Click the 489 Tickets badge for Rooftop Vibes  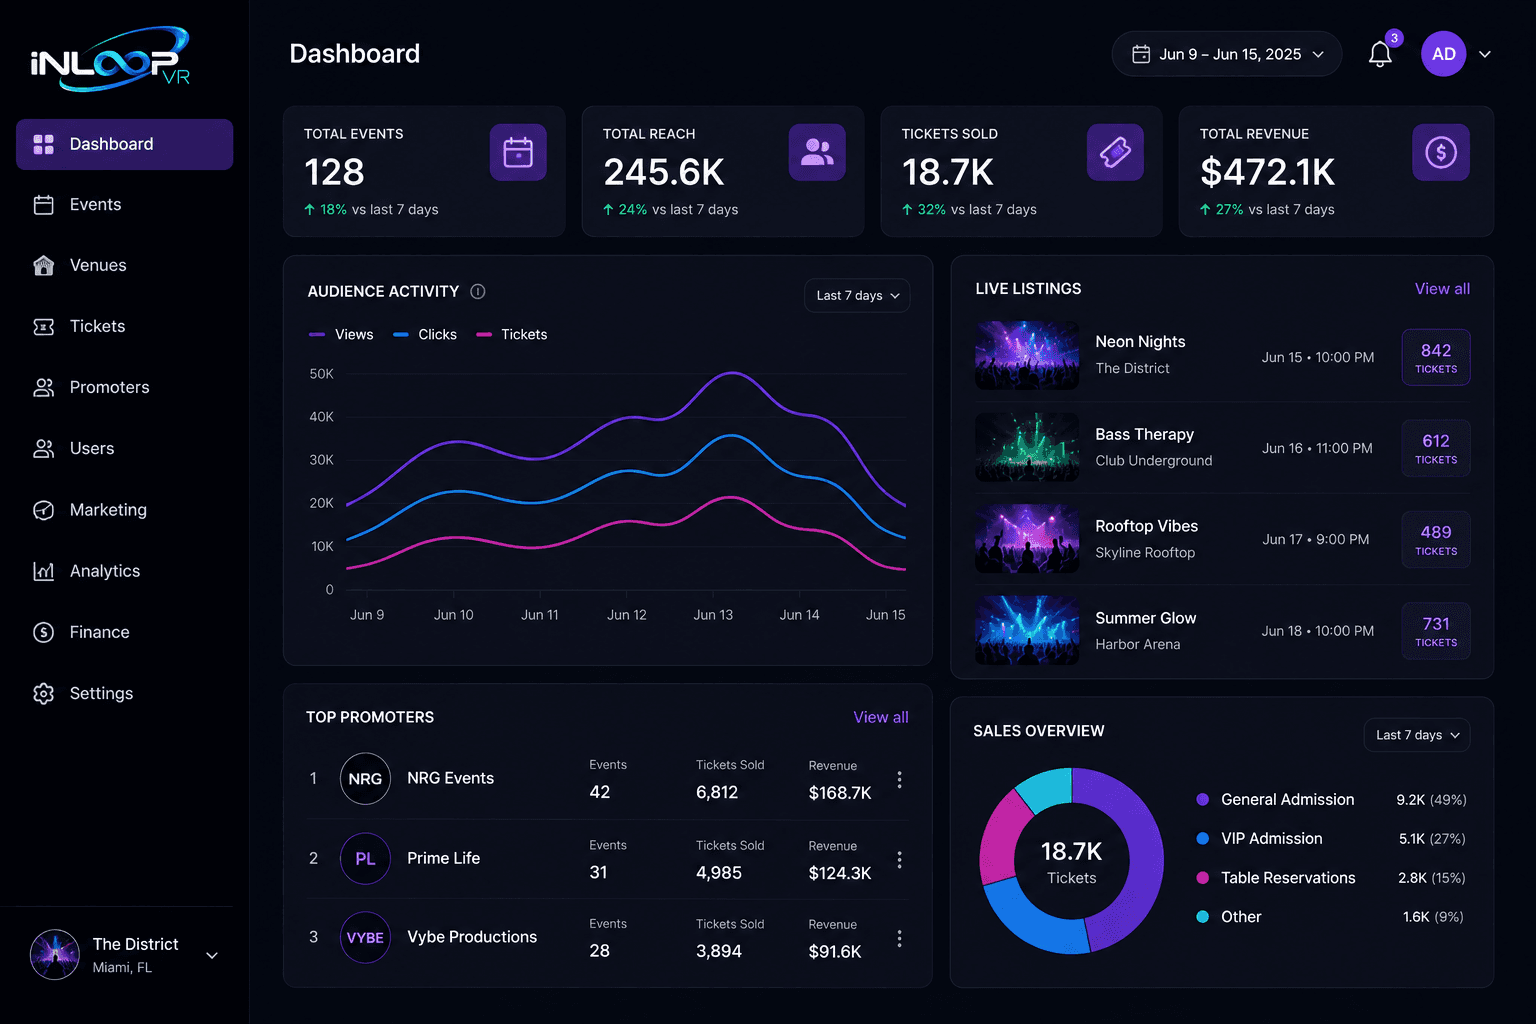pyautogui.click(x=1436, y=539)
